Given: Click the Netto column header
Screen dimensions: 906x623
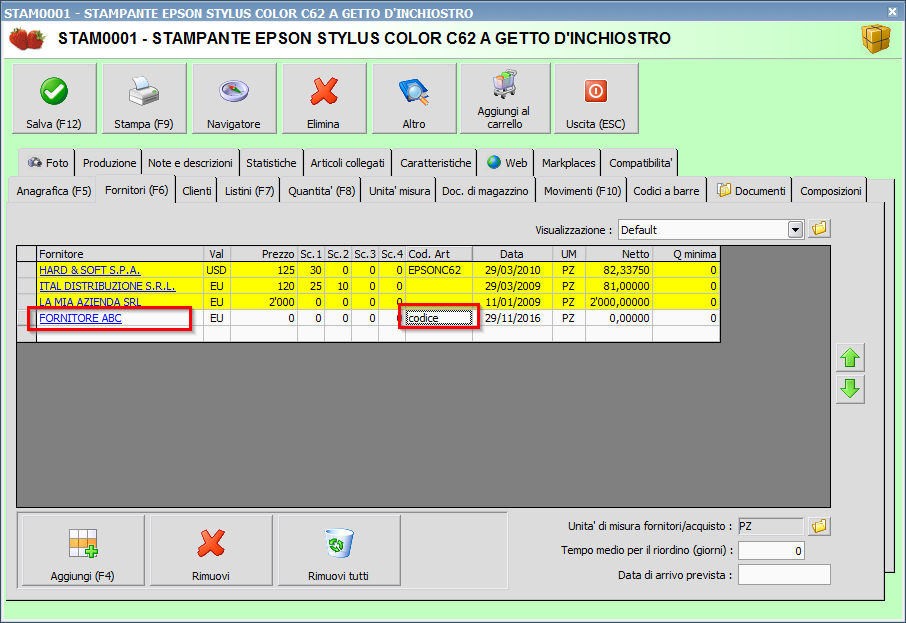Looking at the screenshot, I should tap(619, 254).
